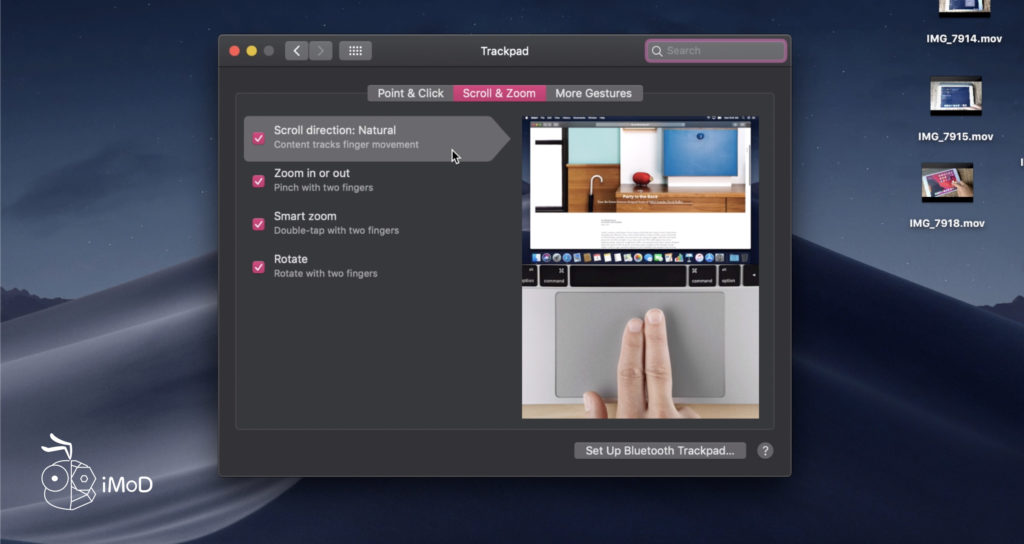Screen dimensions: 1024x544
Task: Uncheck Scroll direction: Natural checkbox
Action: tap(259, 138)
